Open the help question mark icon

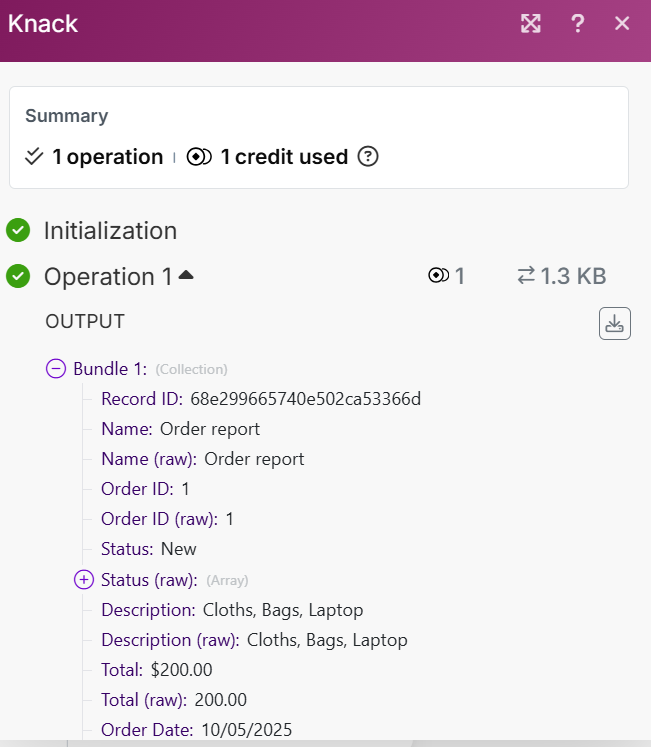[578, 24]
